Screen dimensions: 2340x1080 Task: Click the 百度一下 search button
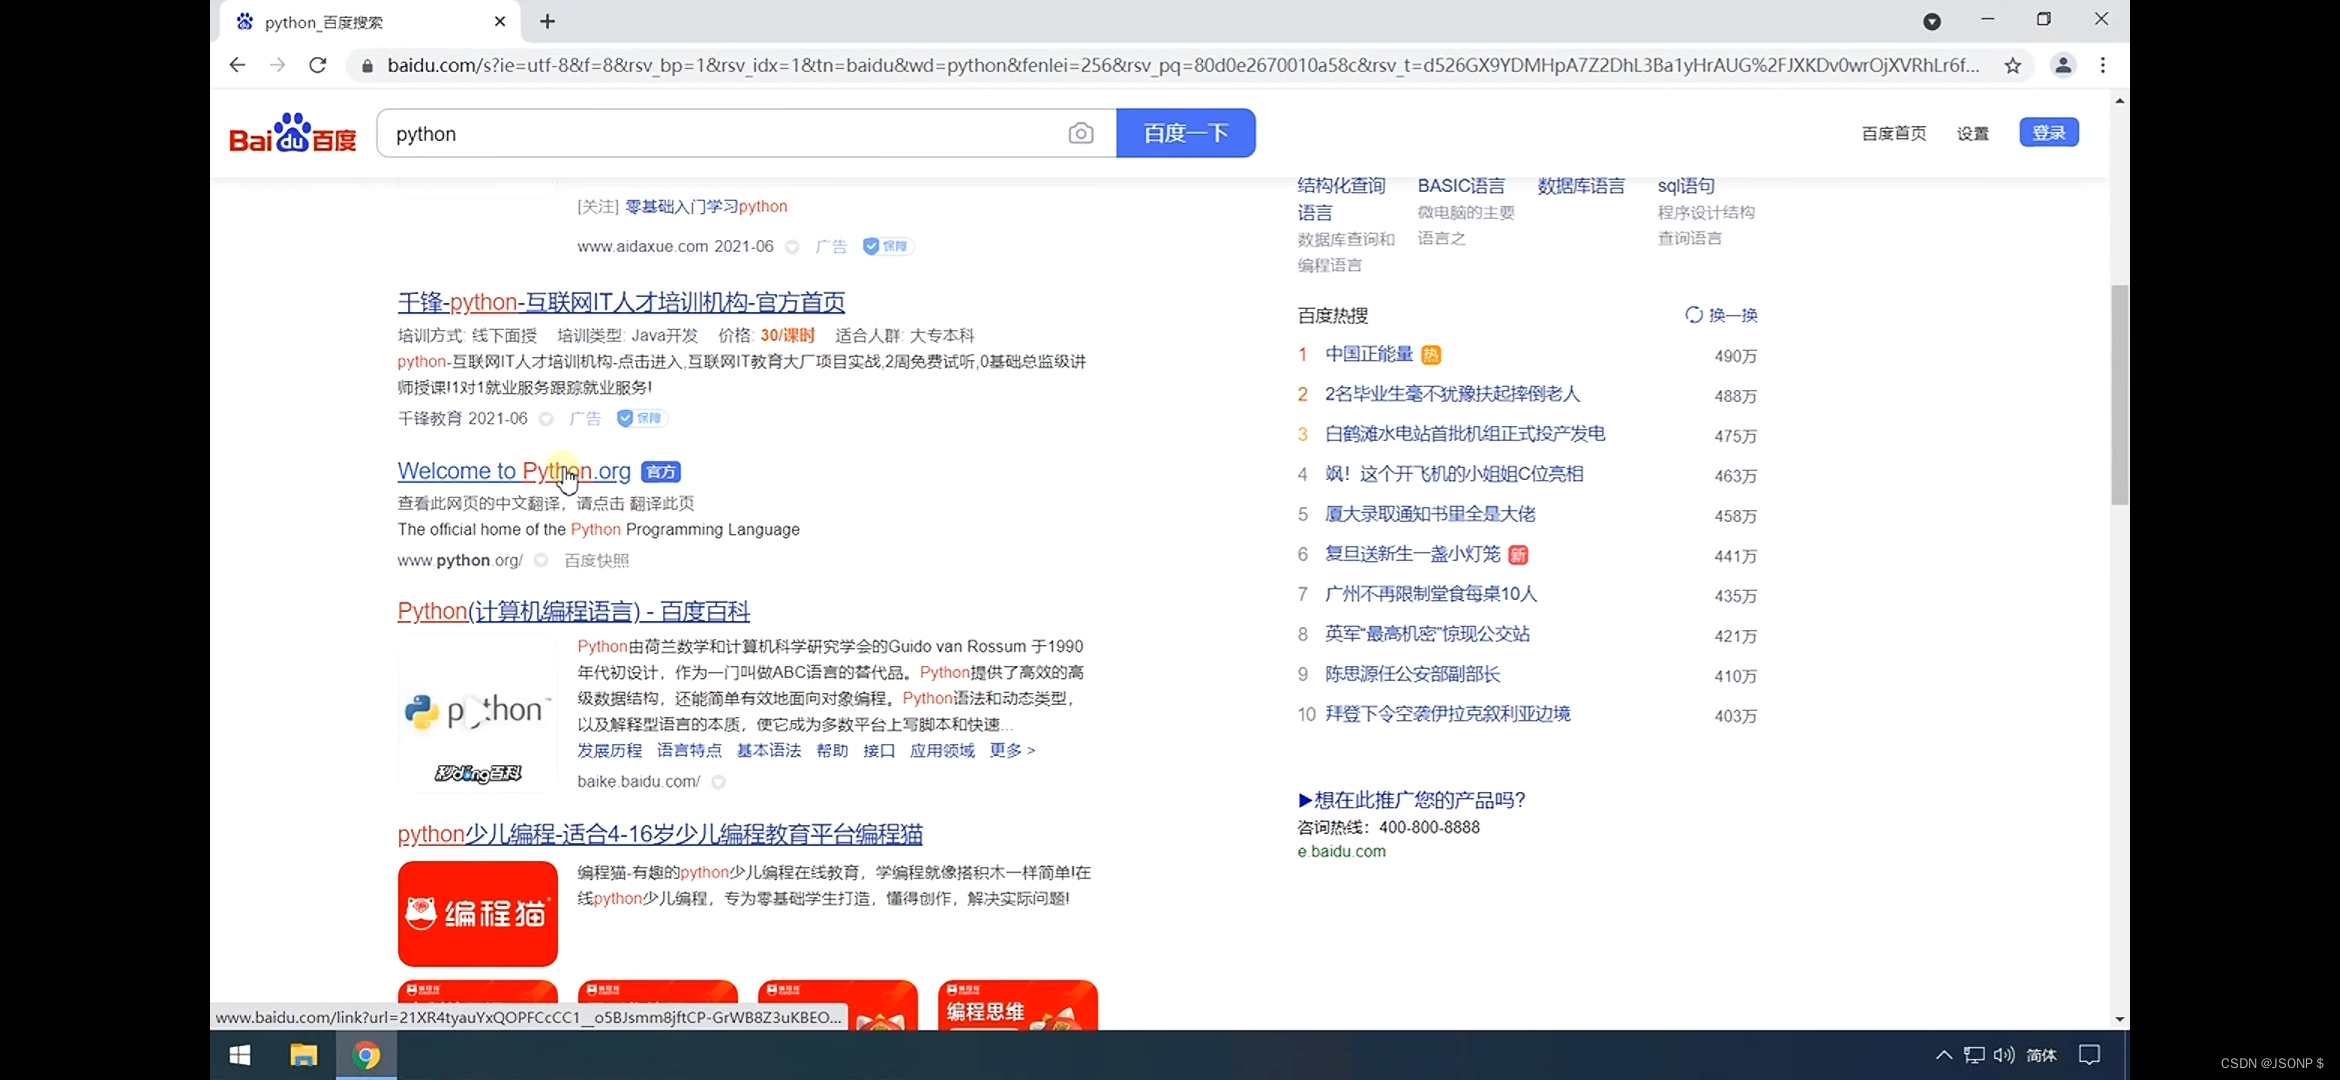pos(1185,133)
